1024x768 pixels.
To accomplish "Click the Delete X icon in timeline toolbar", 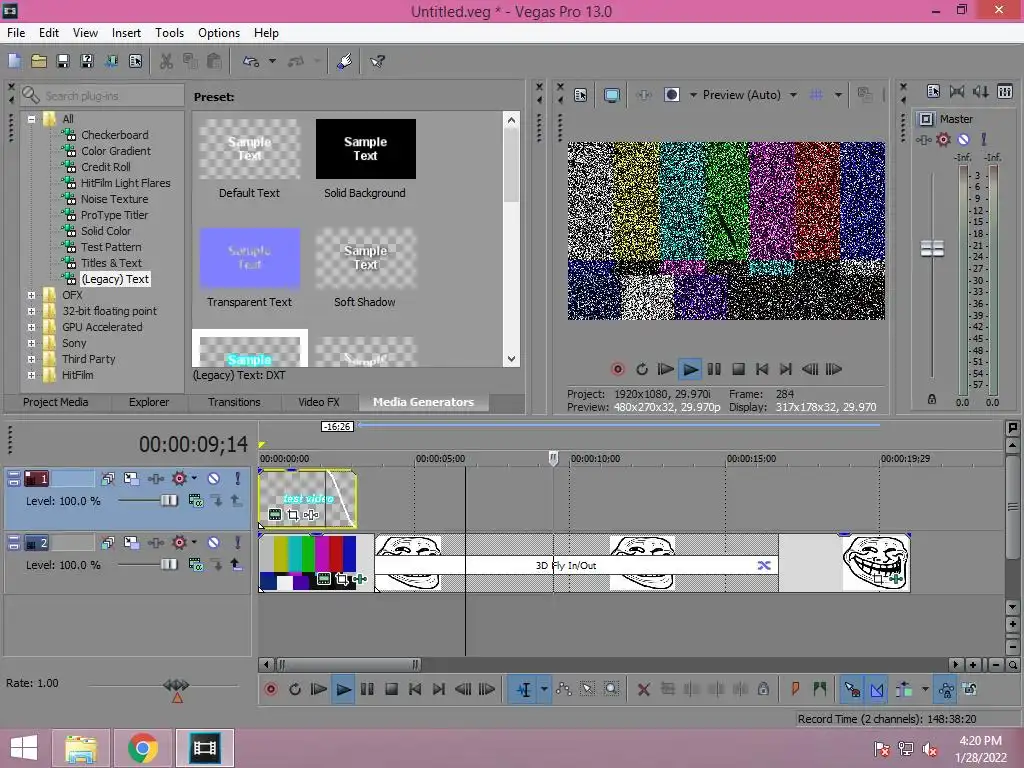I will (643, 689).
